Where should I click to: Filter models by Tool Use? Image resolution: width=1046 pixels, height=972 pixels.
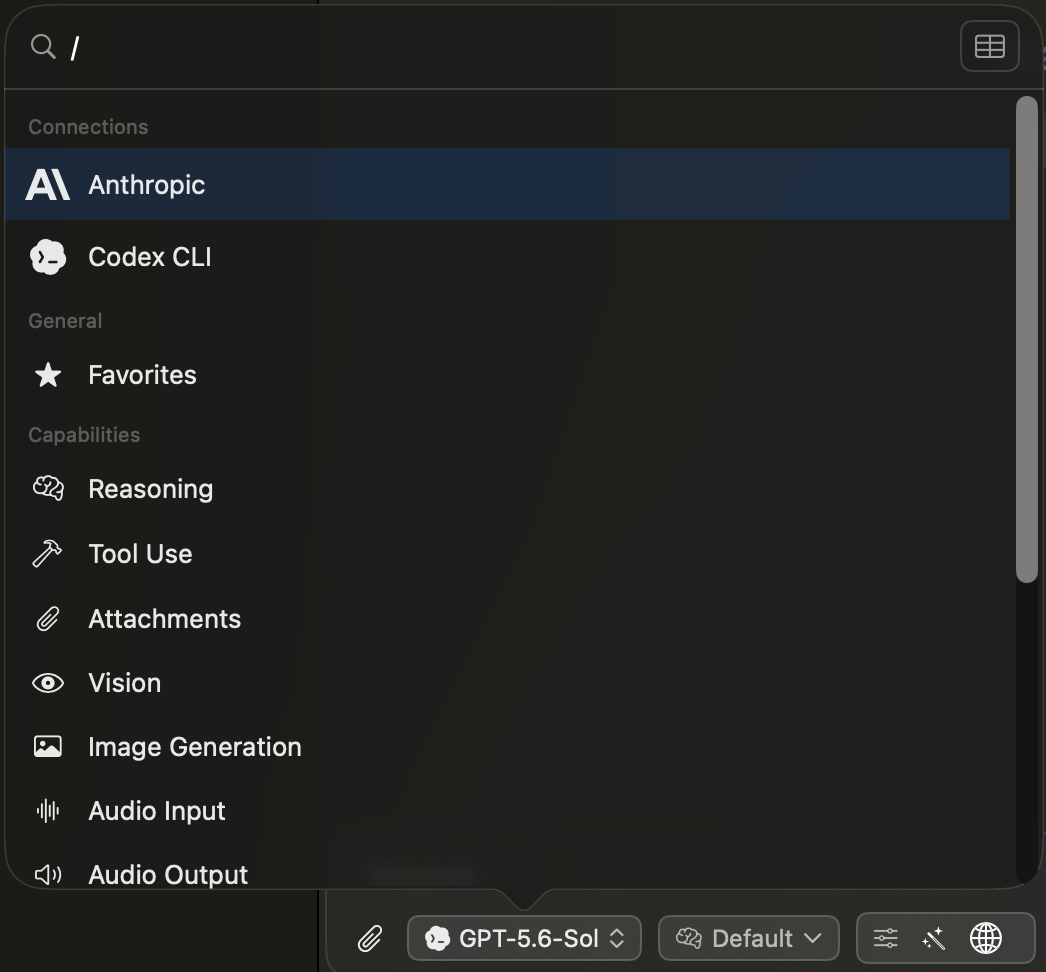point(507,554)
